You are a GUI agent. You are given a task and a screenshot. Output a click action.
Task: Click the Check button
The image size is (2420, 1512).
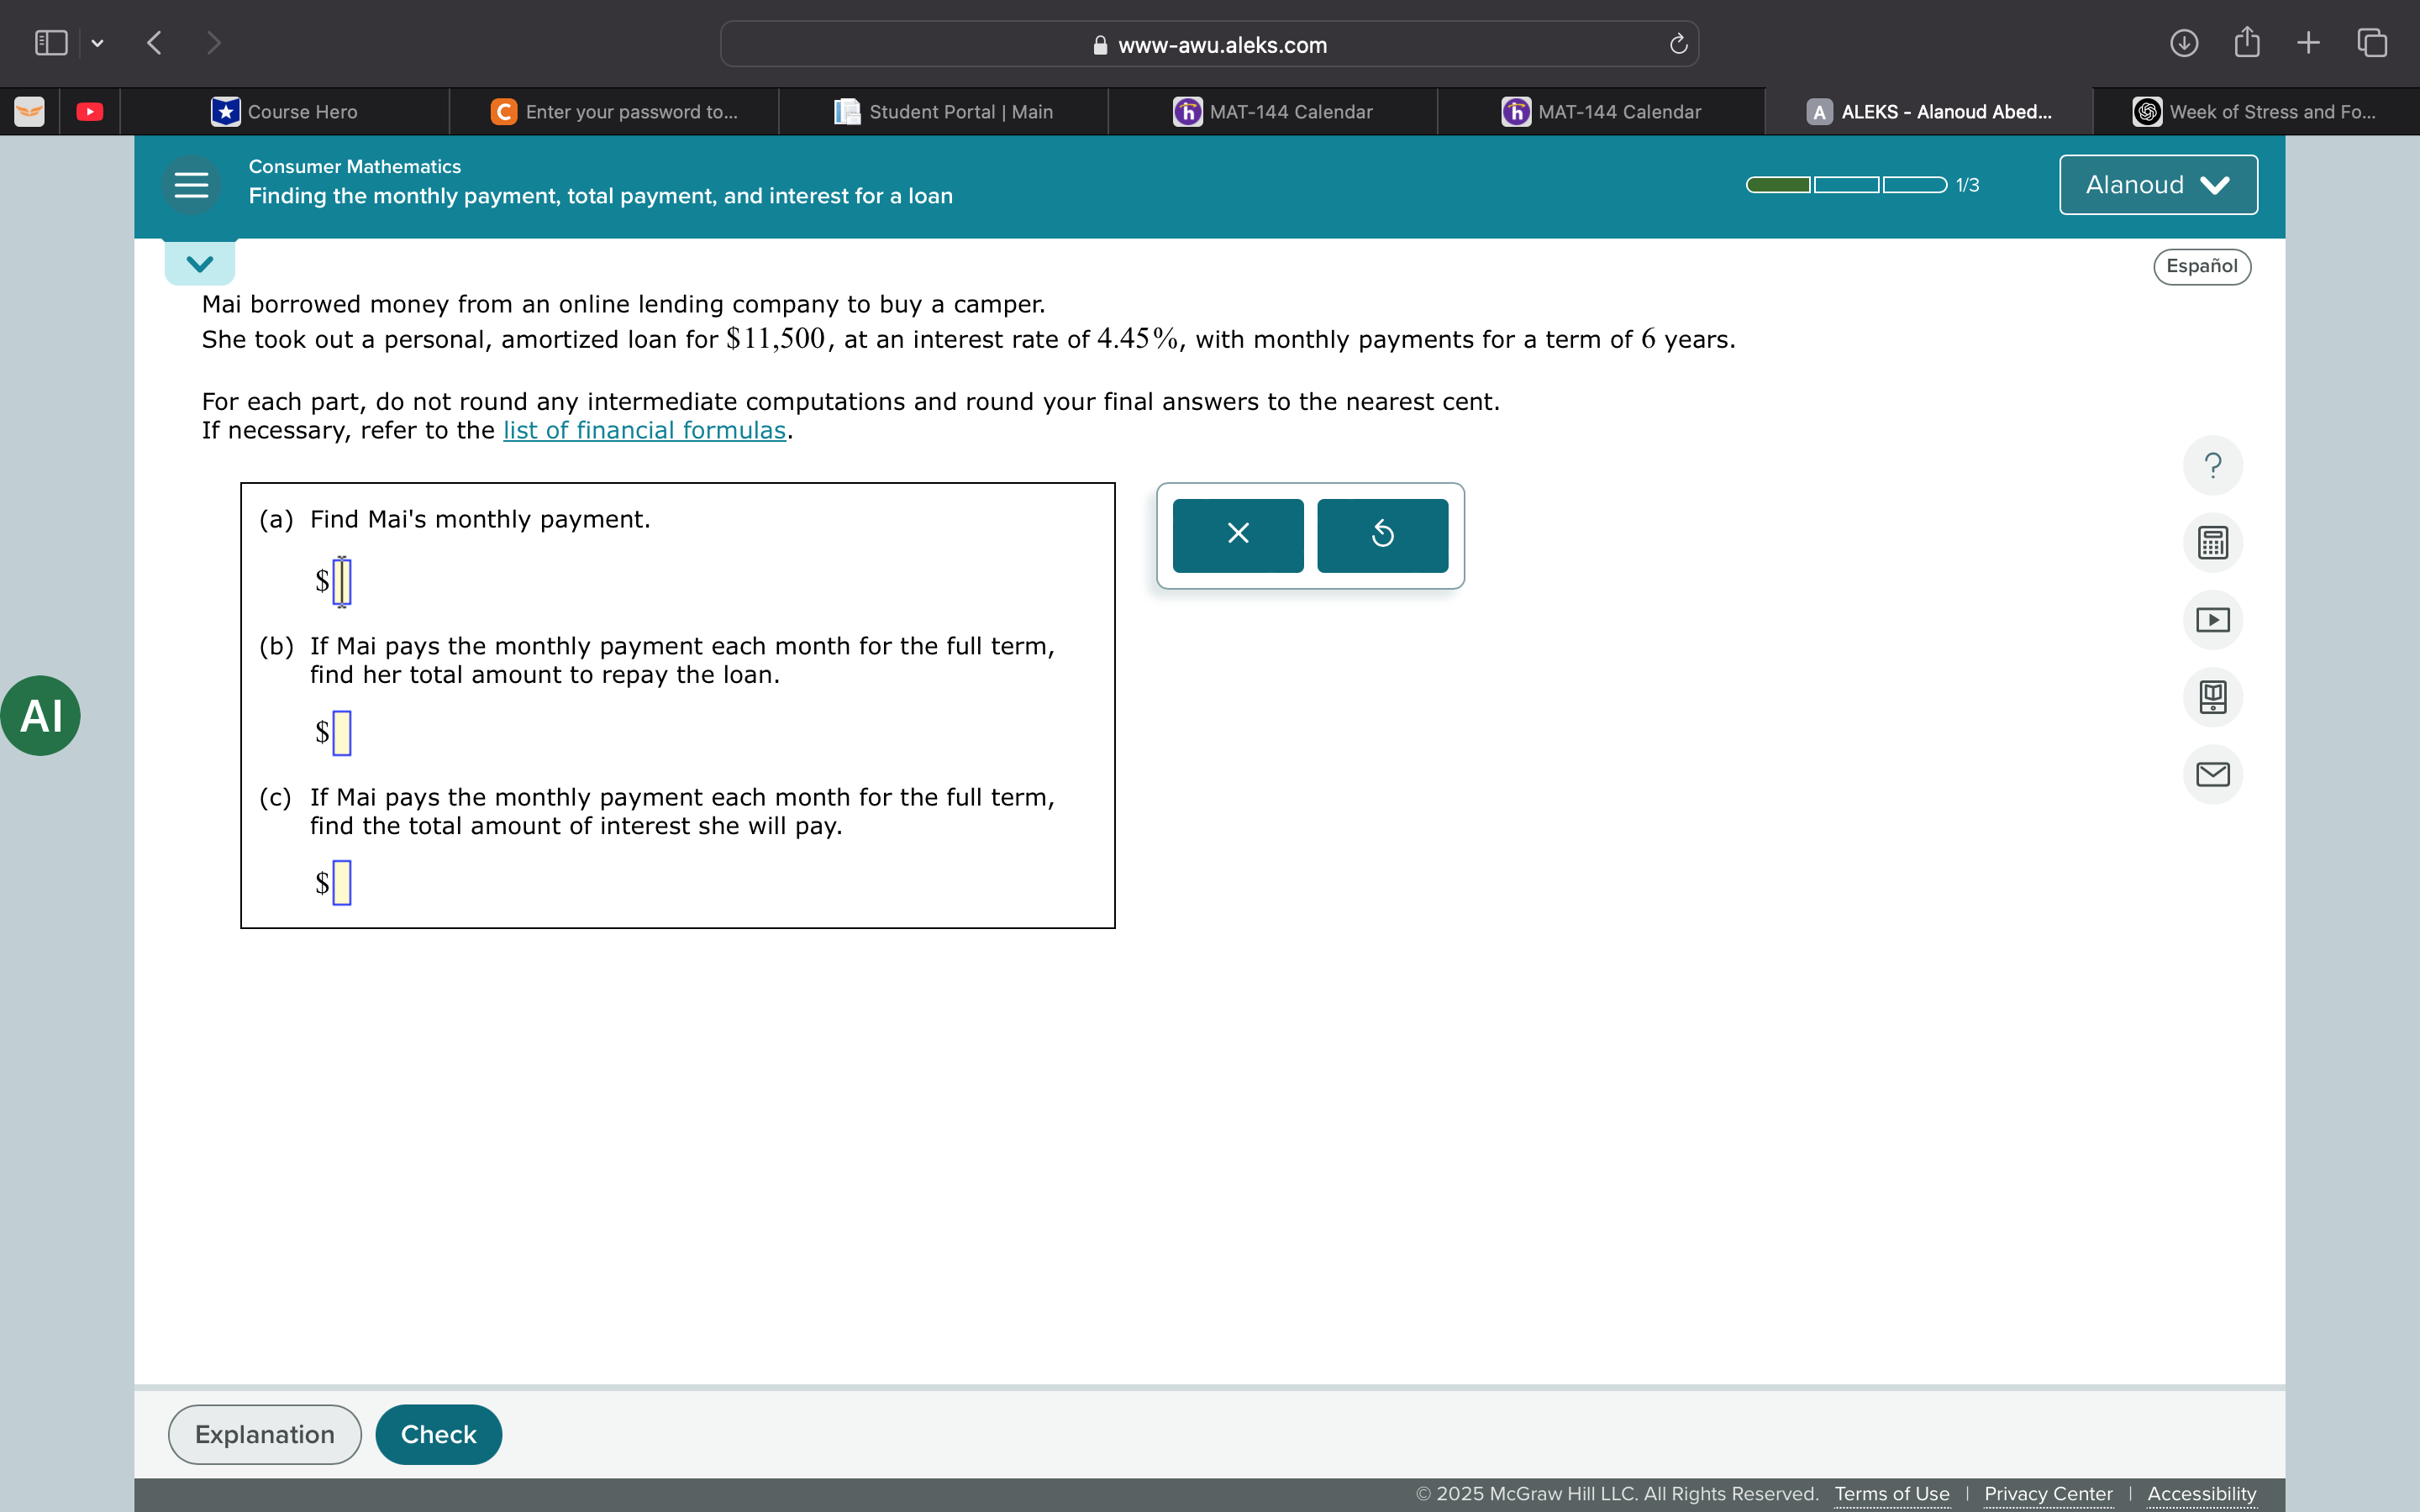438,1434
